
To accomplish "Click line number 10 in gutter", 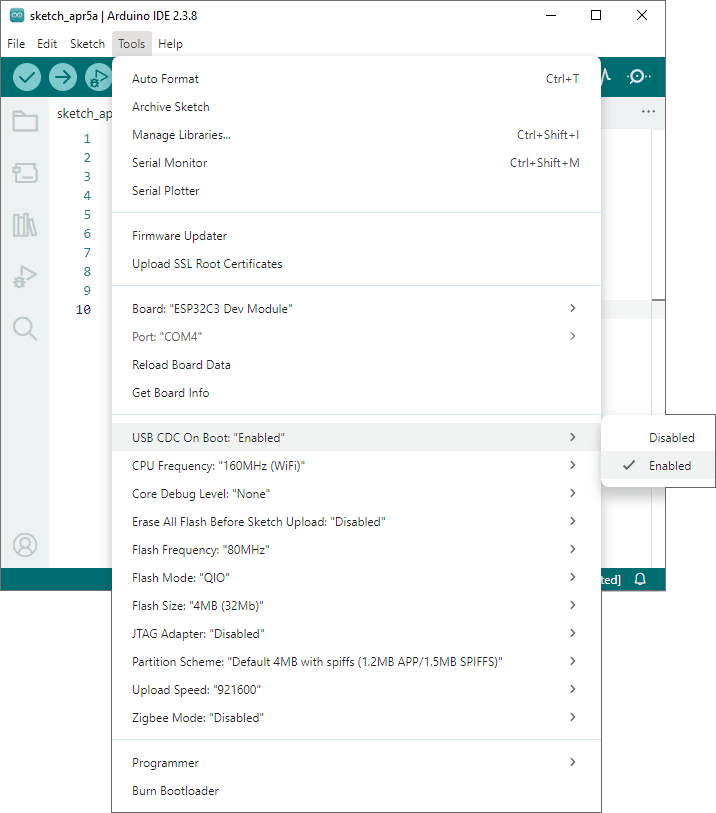I will [83, 310].
